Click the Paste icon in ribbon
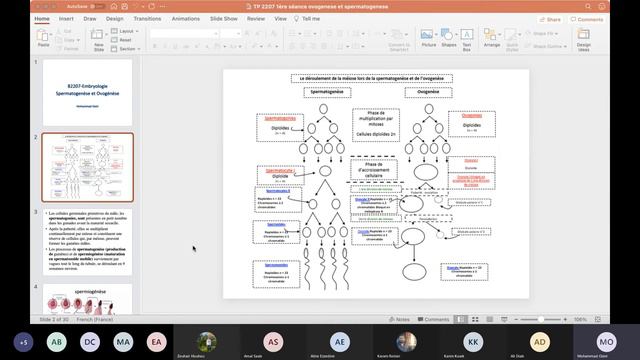 point(43,36)
